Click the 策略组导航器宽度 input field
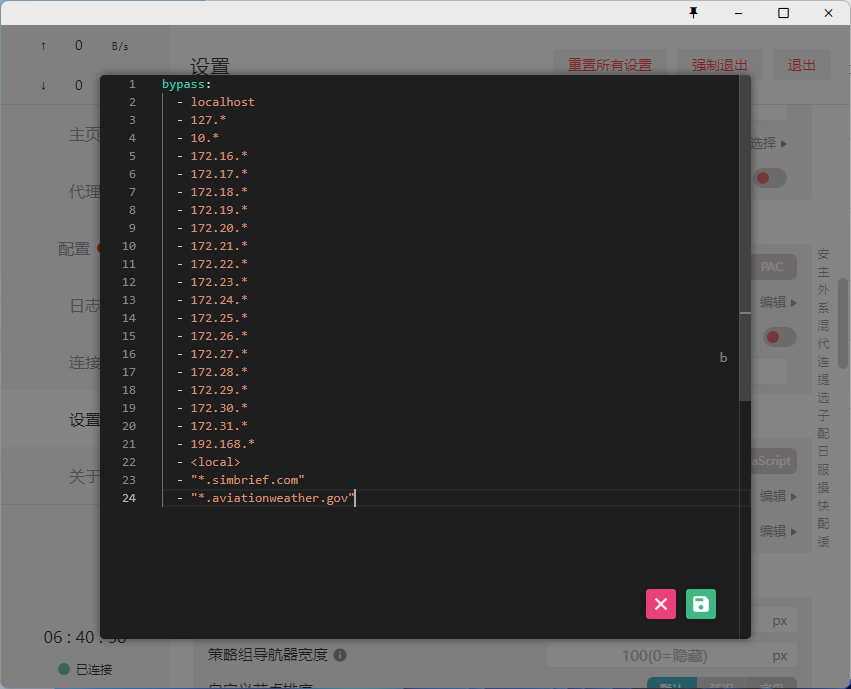Viewport: 851px width, 689px height. (672, 656)
